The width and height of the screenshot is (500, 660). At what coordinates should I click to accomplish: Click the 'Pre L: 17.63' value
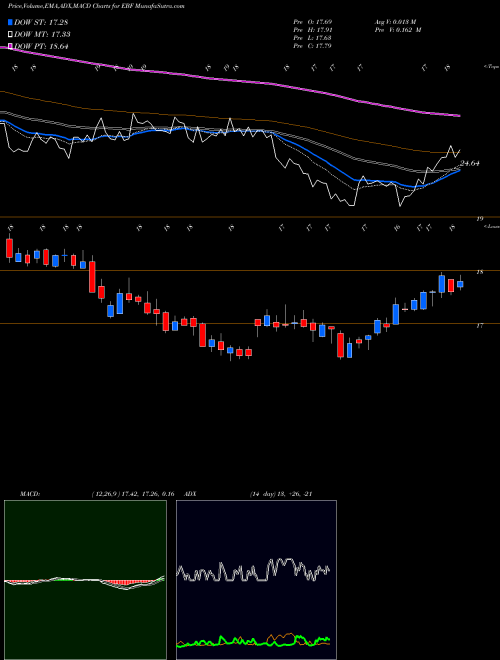[312, 37]
